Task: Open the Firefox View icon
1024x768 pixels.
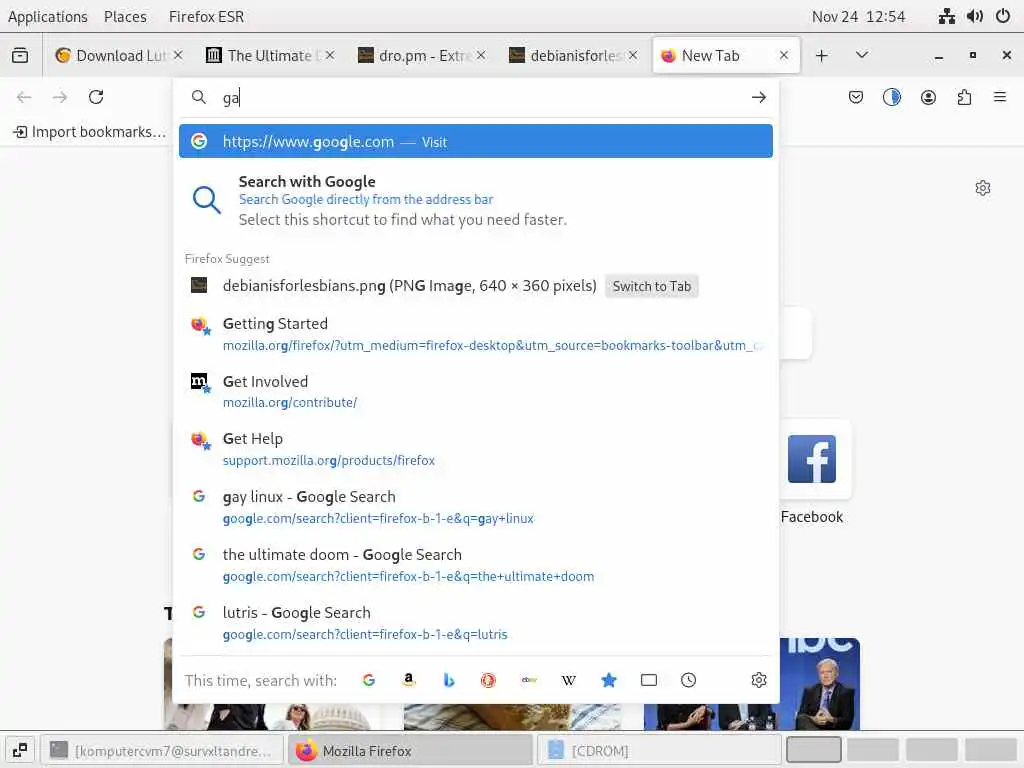Action: click(20, 56)
